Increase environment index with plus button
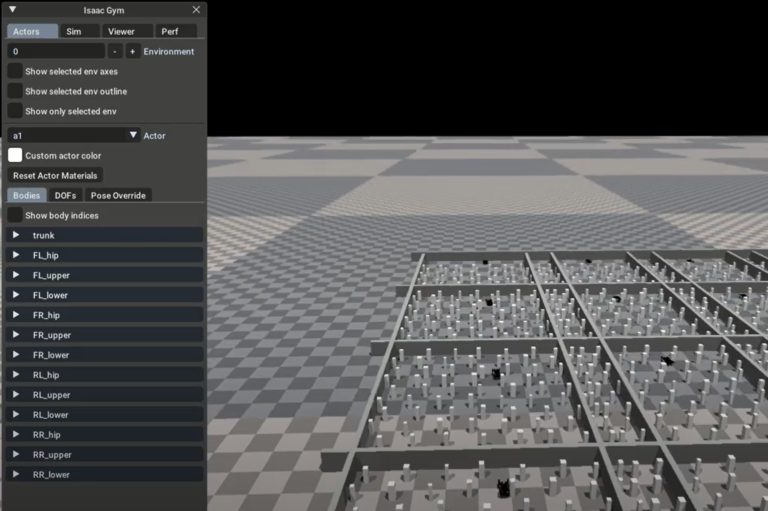Viewport: 768px width, 511px height. [x=133, y=51]
